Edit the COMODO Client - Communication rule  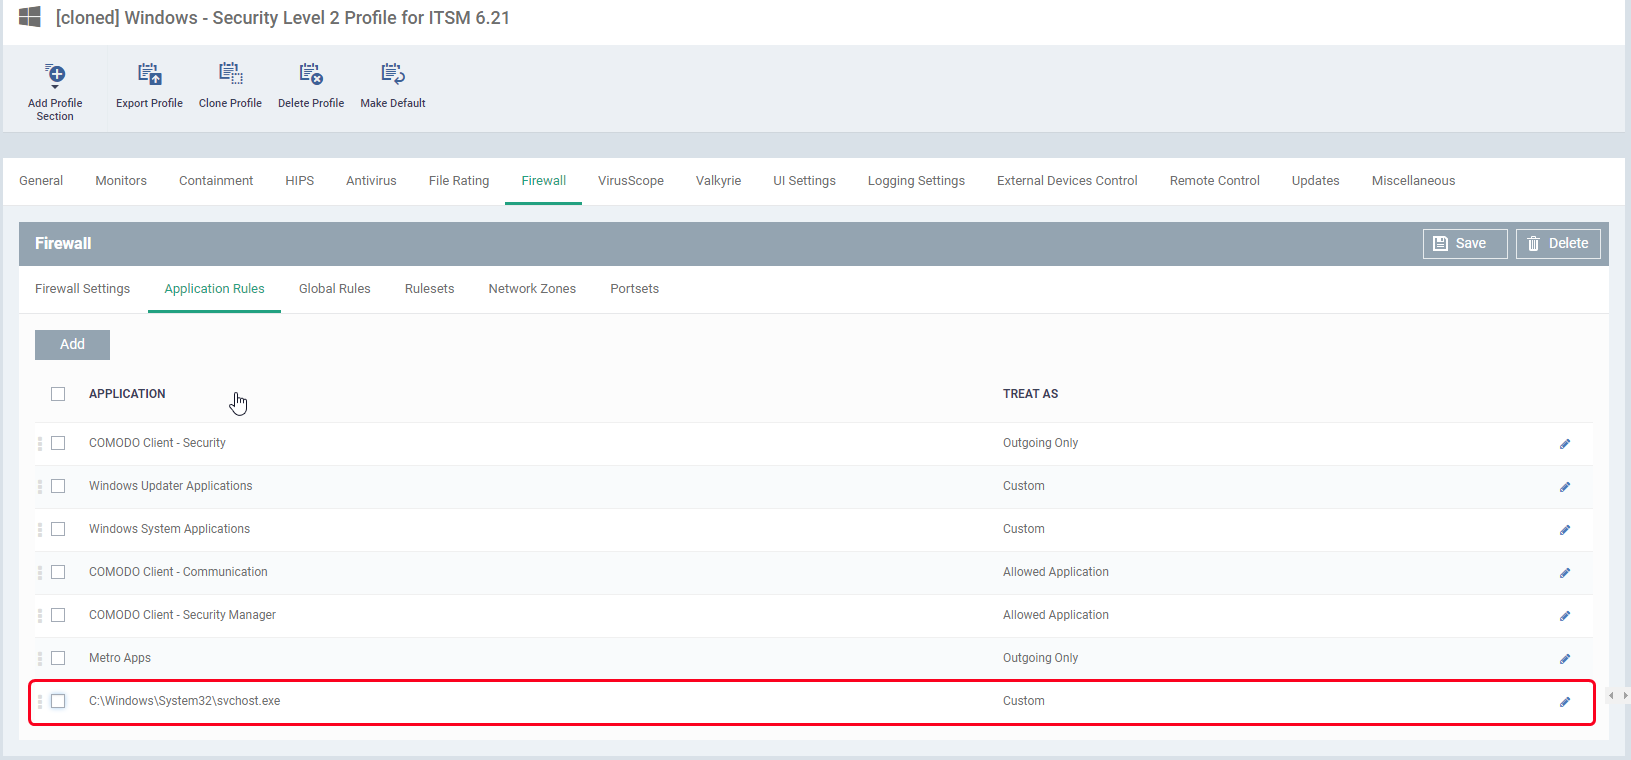[1565, 573]
